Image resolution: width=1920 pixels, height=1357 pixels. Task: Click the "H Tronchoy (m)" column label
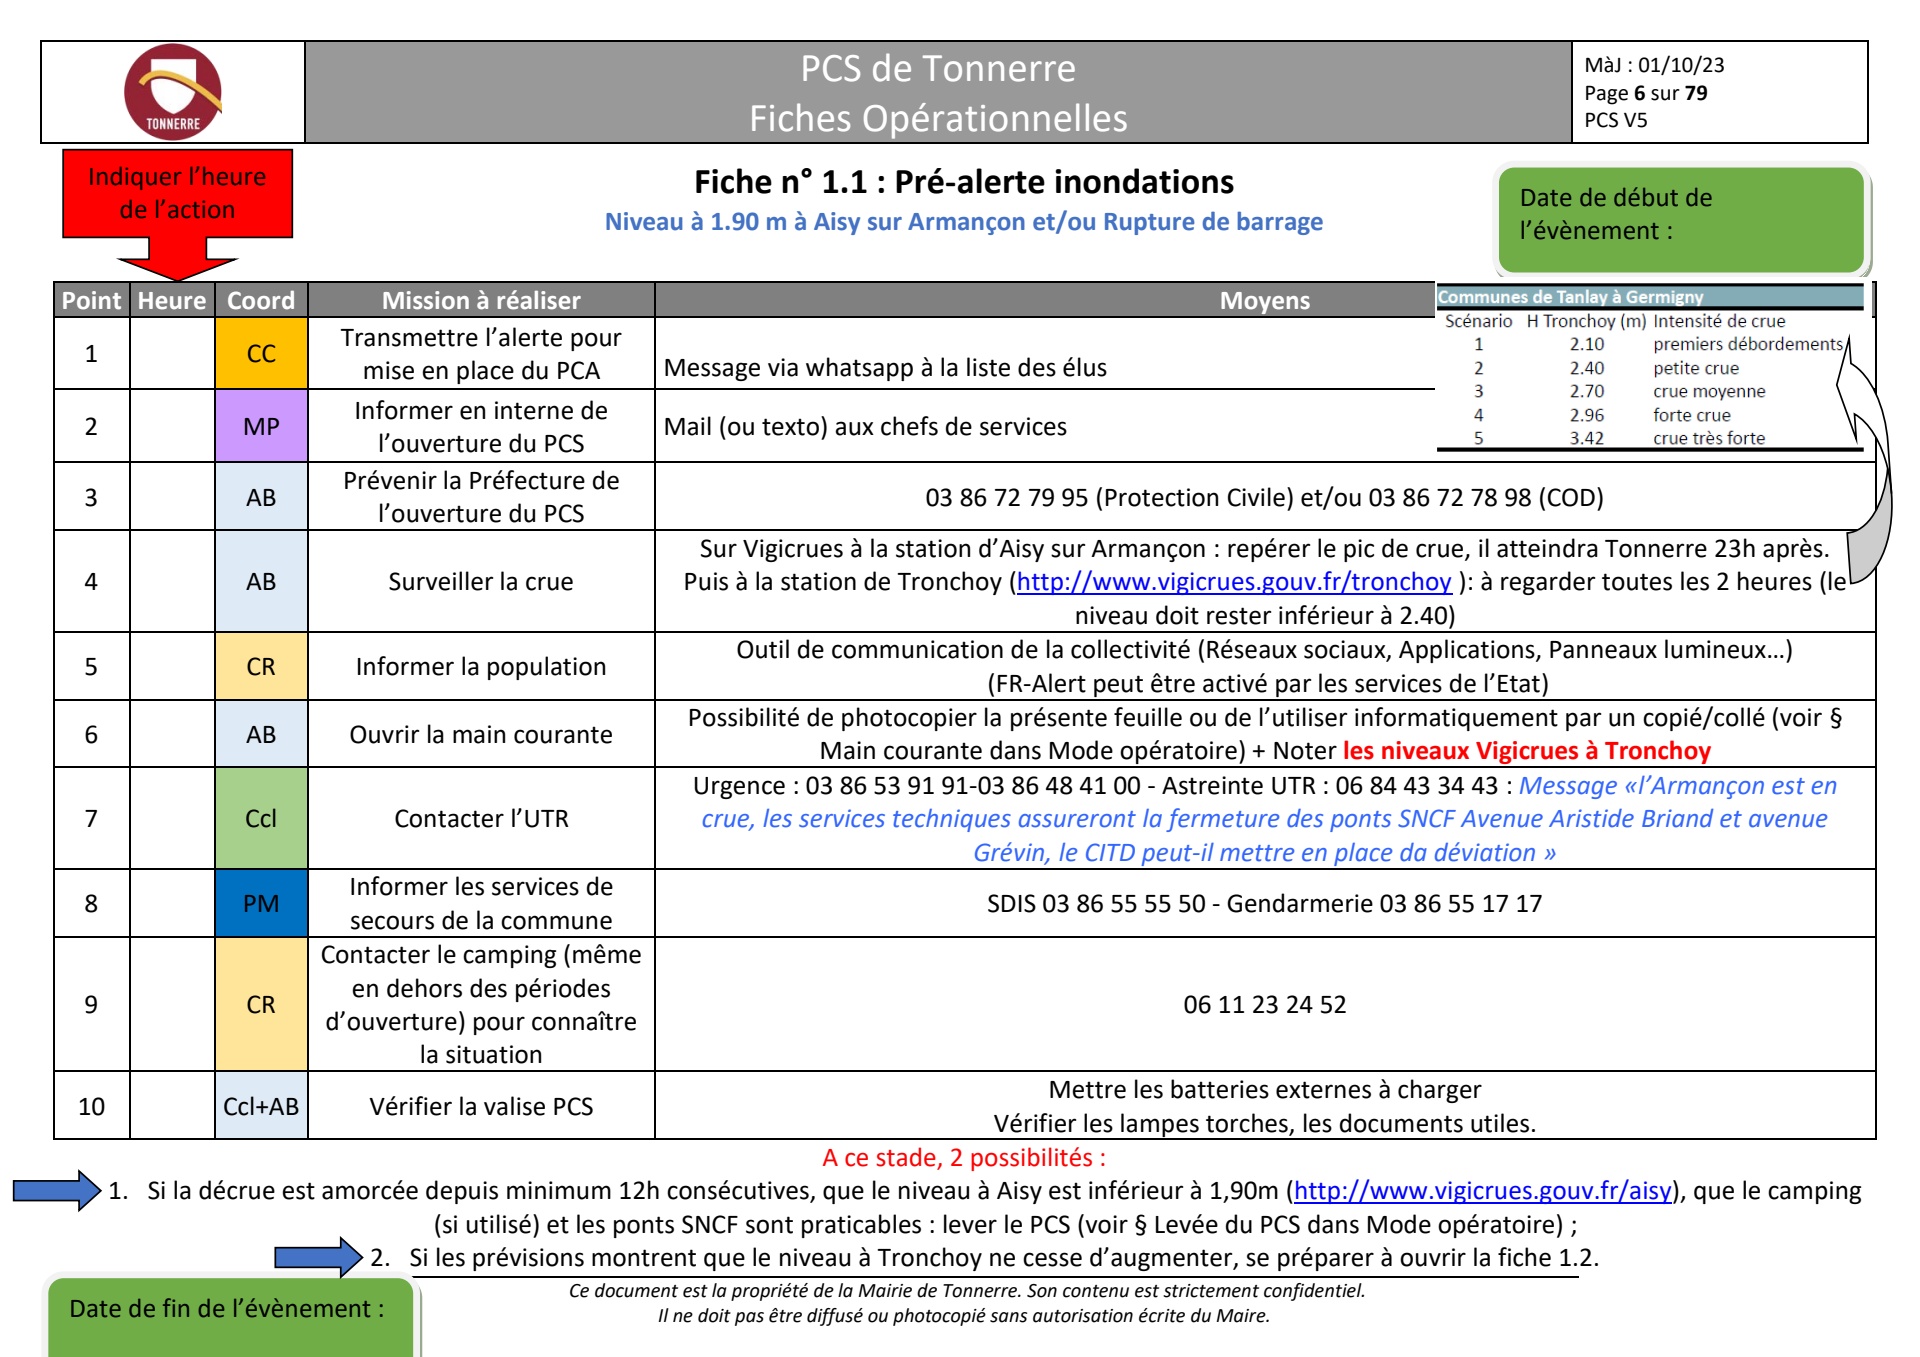tap(1586, 321)
